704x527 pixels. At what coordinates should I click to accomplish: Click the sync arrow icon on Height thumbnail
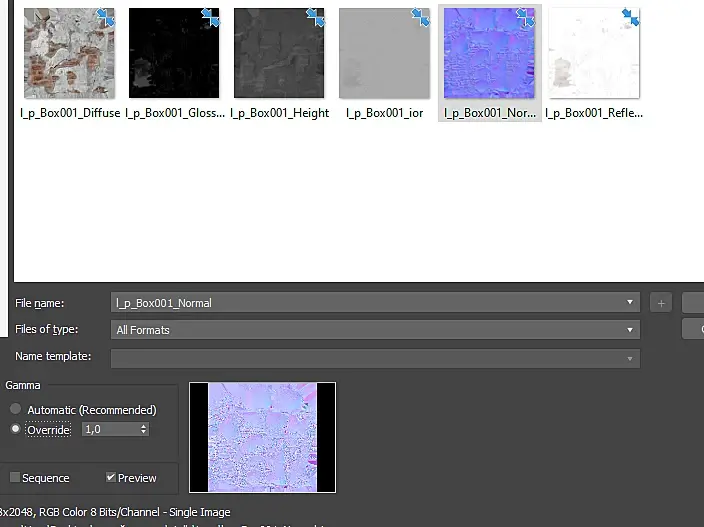315,18
